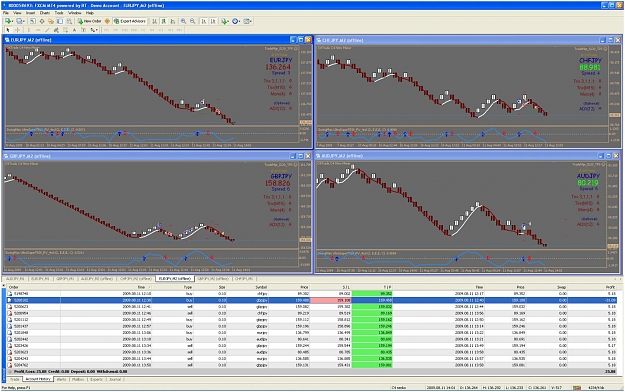Open the Window menu
Viewport: 625px width, 392px height.
[74, 13]
